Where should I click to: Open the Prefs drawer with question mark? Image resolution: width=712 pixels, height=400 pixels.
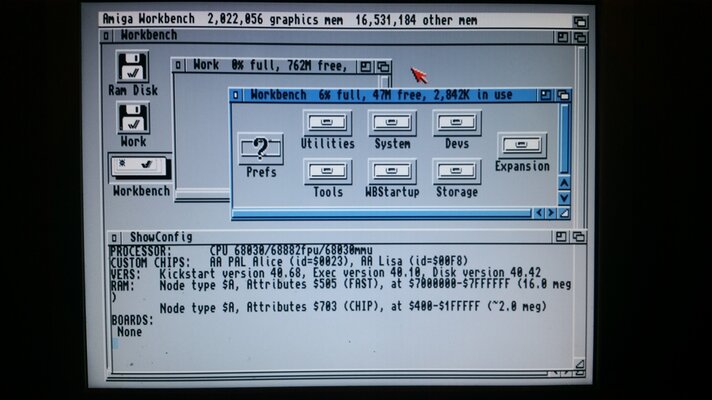click(x=261, y=150)
